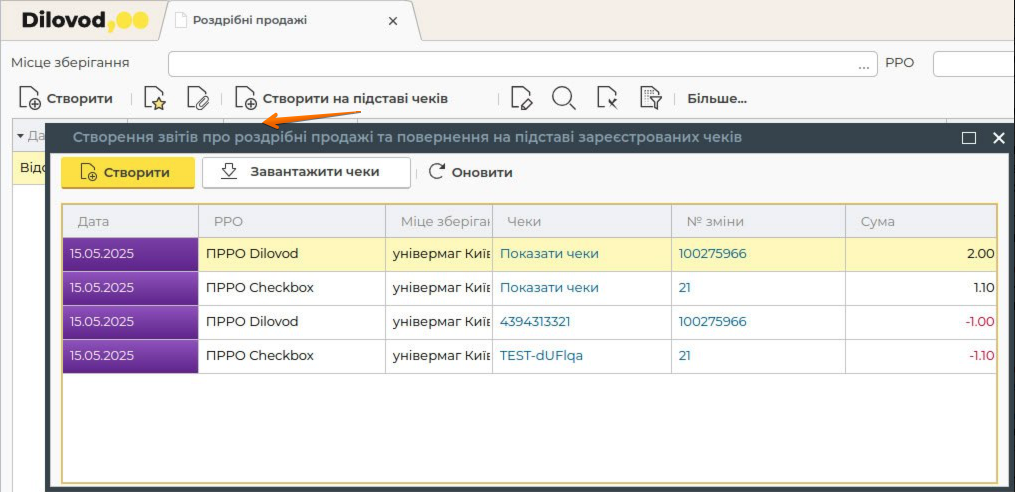This screenshot has height=492, width=1015.
Task: Click the Чеки column header
Action: click(x=582, y=221)
